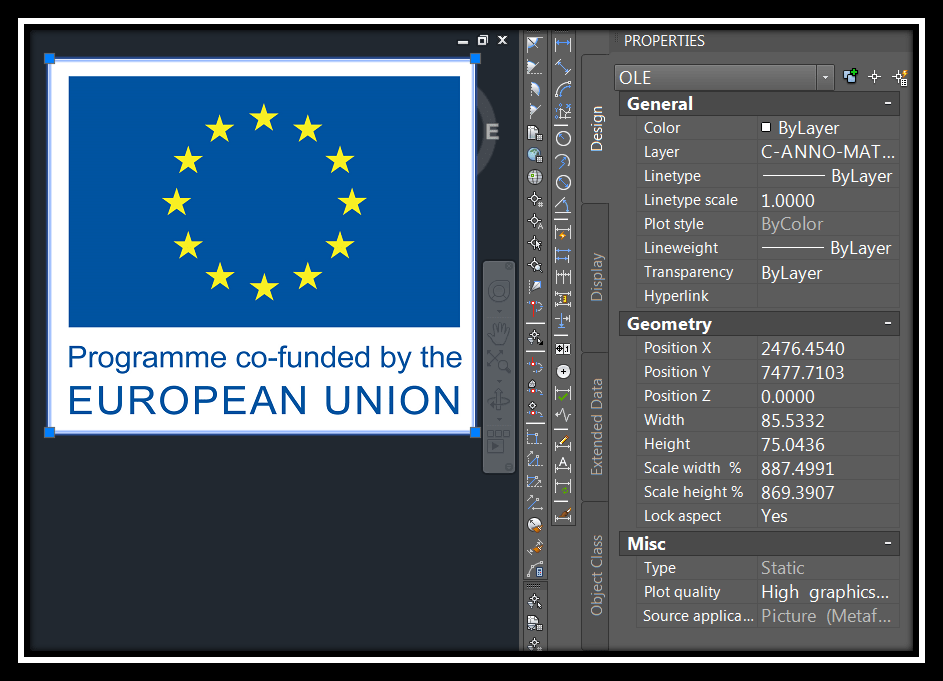Start the Arc Length dimension tool
943x681 pixels.
[563, 89]
